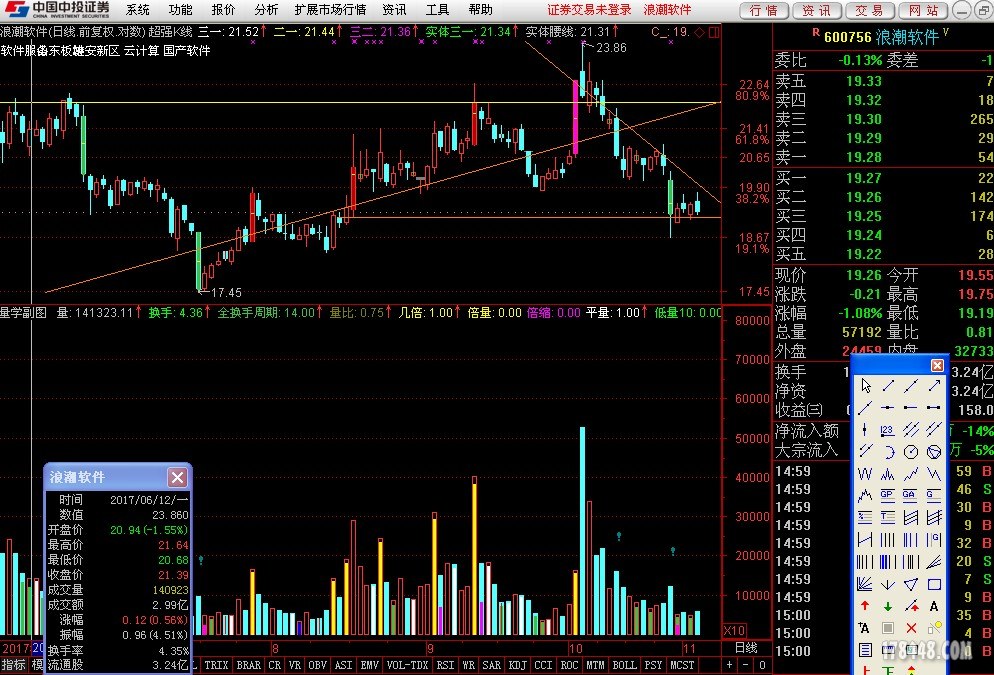Viewport: 994px width, 675px height.
Task: Open the 工具 menu
Action: 437,10
